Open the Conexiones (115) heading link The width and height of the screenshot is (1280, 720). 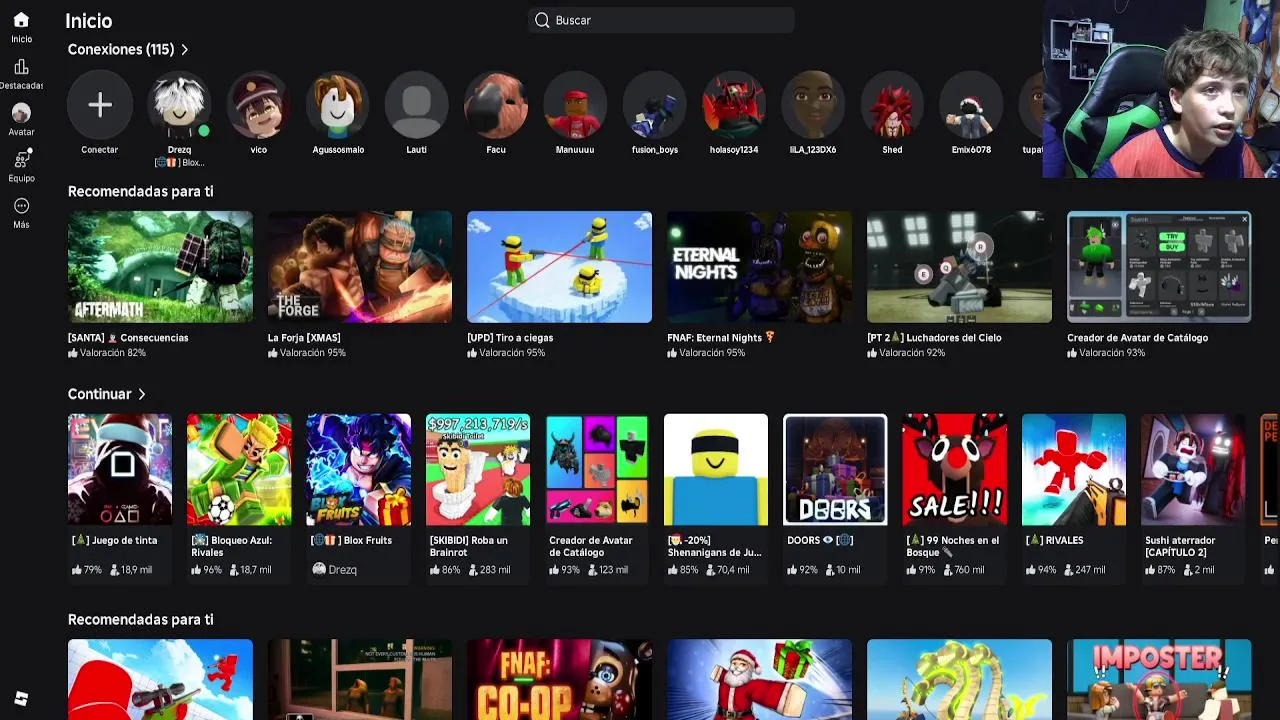pos(121,49)
